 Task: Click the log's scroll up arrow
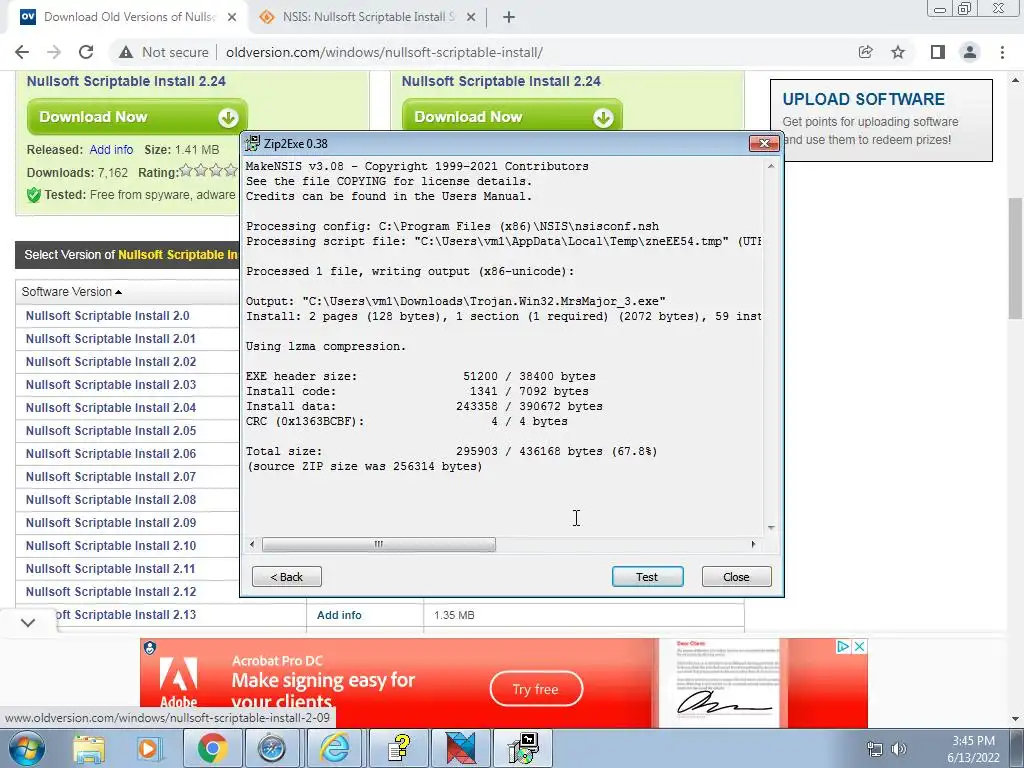click(771, 167)
